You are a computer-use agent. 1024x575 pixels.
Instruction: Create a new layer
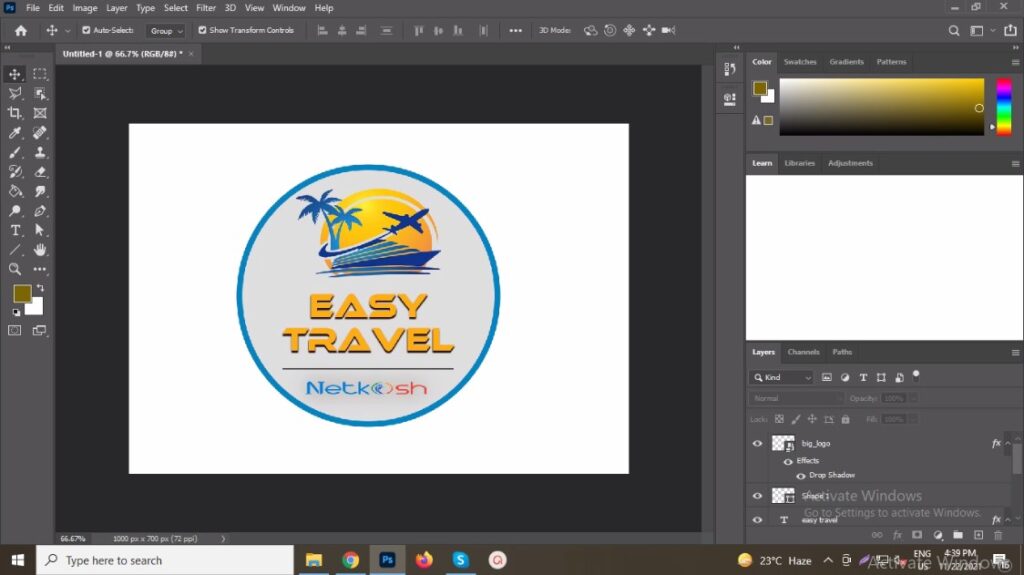click(978, 535)
